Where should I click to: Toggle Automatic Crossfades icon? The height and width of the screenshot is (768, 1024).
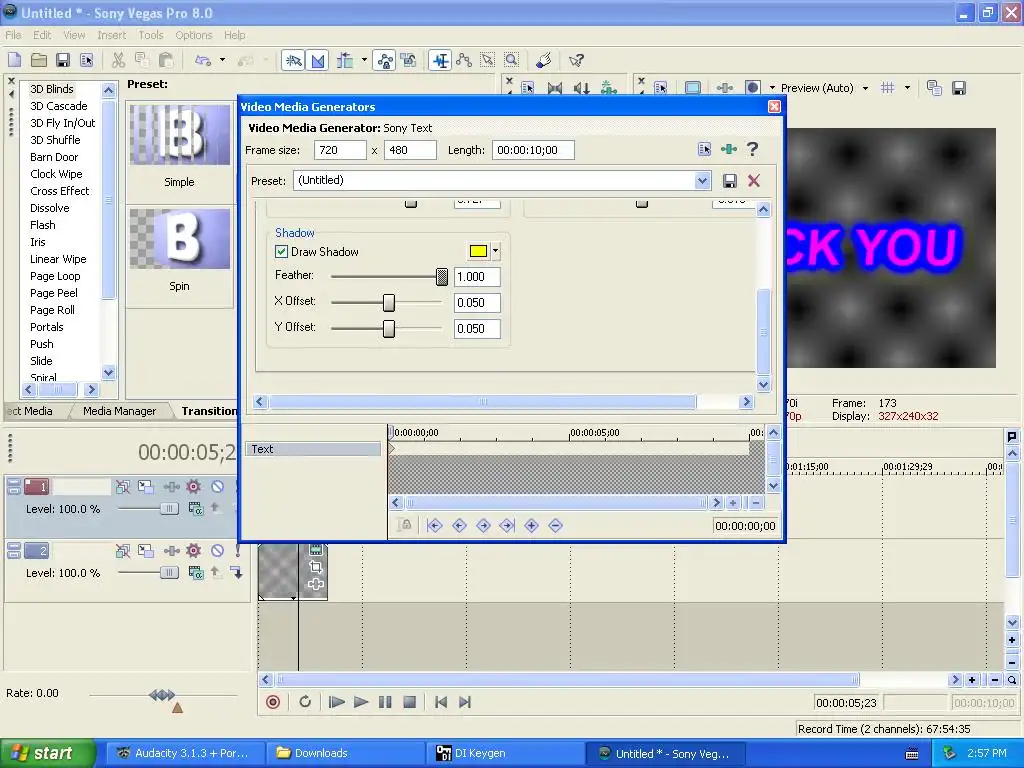[x=318, y=61]
